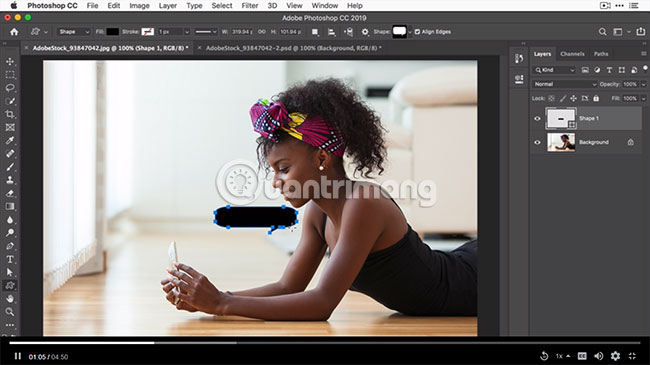Select the Hand tool
The image size is (650, 365).
point(10,299)
